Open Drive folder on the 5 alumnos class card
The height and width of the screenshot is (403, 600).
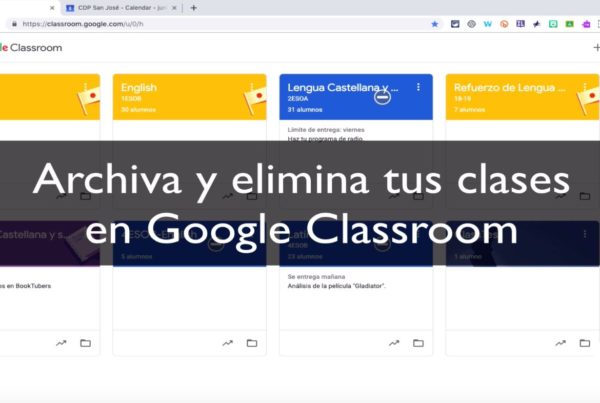[x=252, y=343]
